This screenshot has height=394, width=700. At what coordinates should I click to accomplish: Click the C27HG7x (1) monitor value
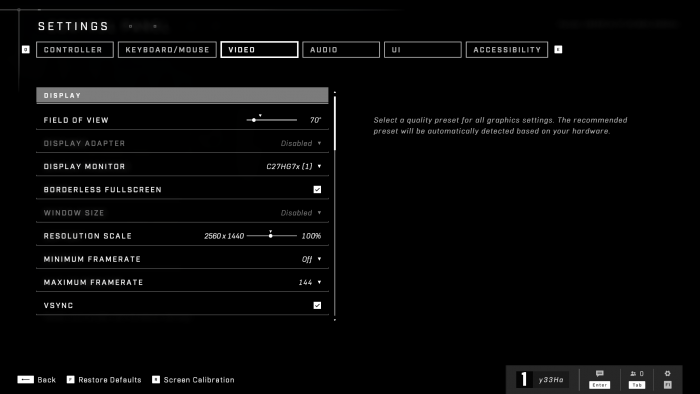coord(289,166)
